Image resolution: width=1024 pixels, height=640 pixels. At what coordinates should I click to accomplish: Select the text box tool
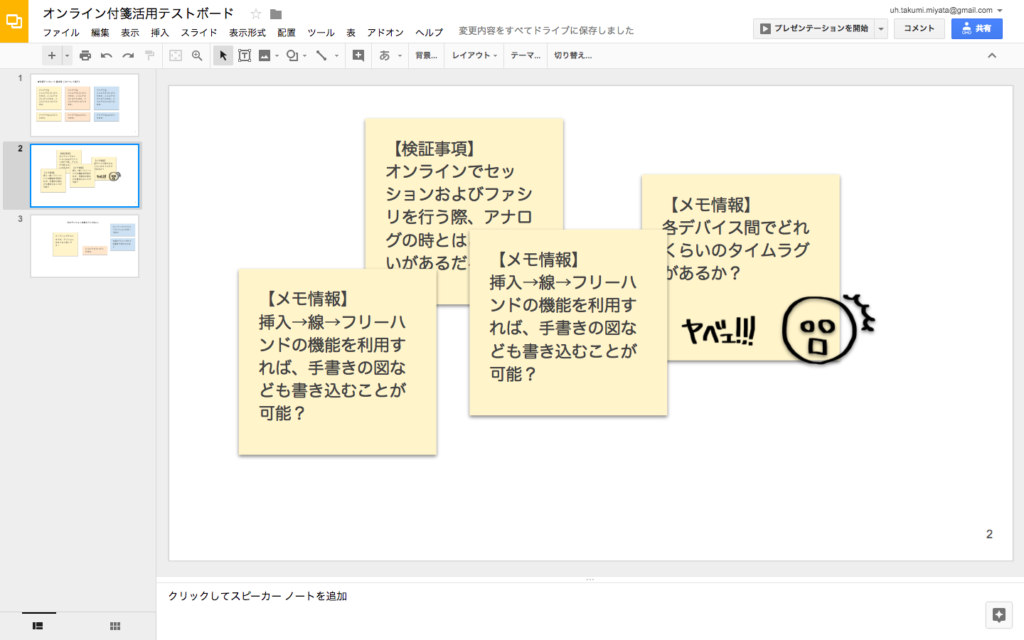pos(244,56)
